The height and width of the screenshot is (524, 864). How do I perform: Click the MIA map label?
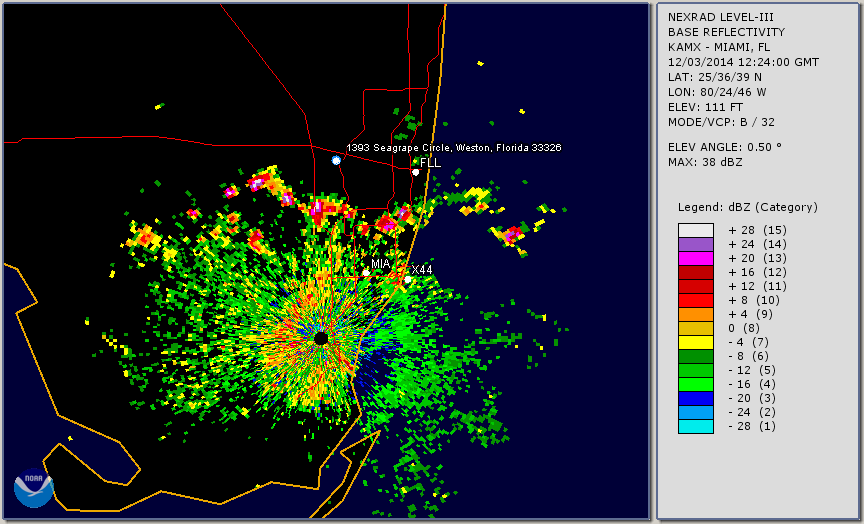tap(381, 264)
